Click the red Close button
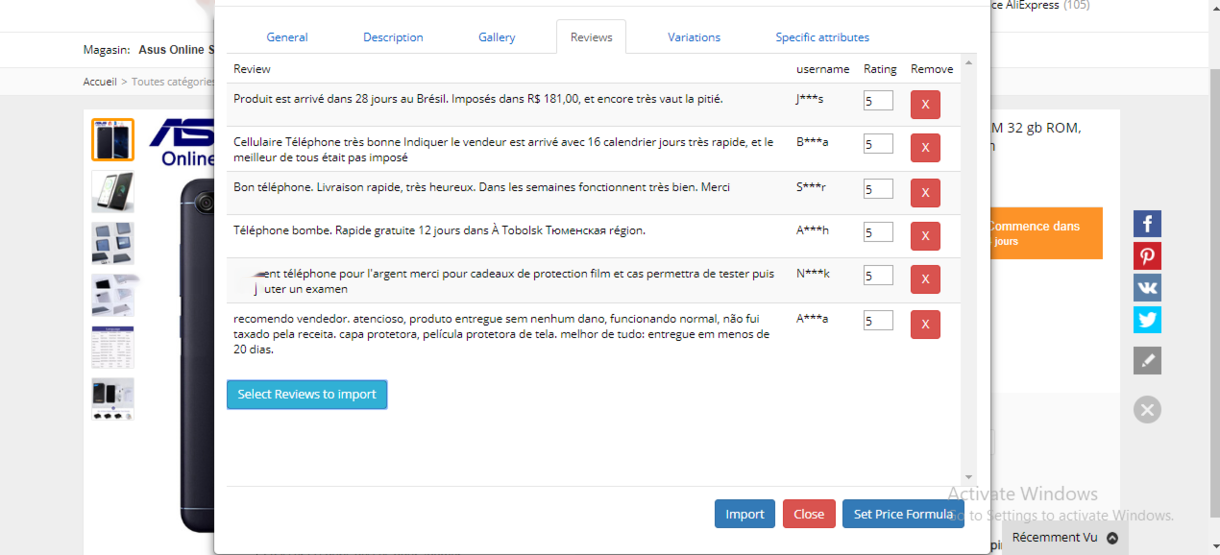This screenshot has height=555, width=1220. (x=808, y=514)
